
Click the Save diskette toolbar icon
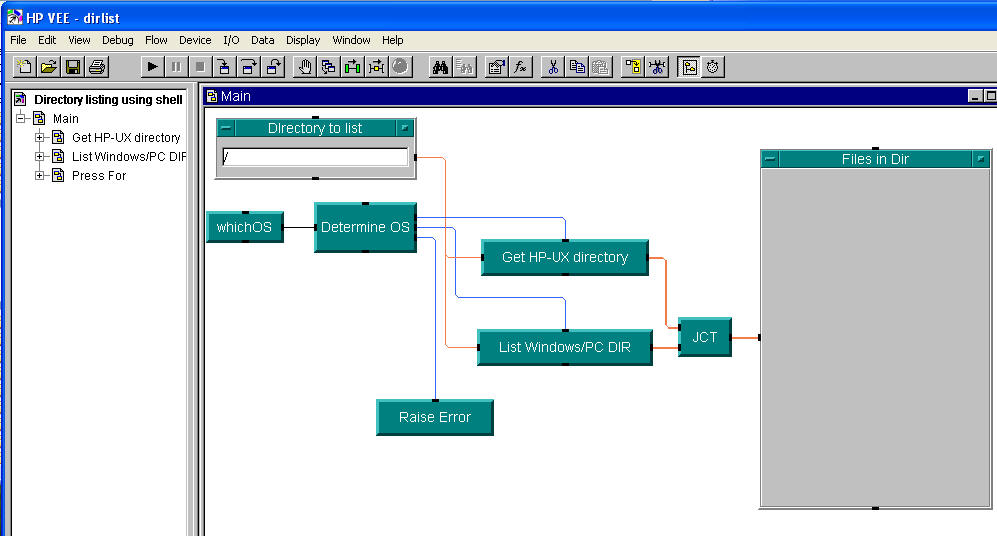click(73, 67)
